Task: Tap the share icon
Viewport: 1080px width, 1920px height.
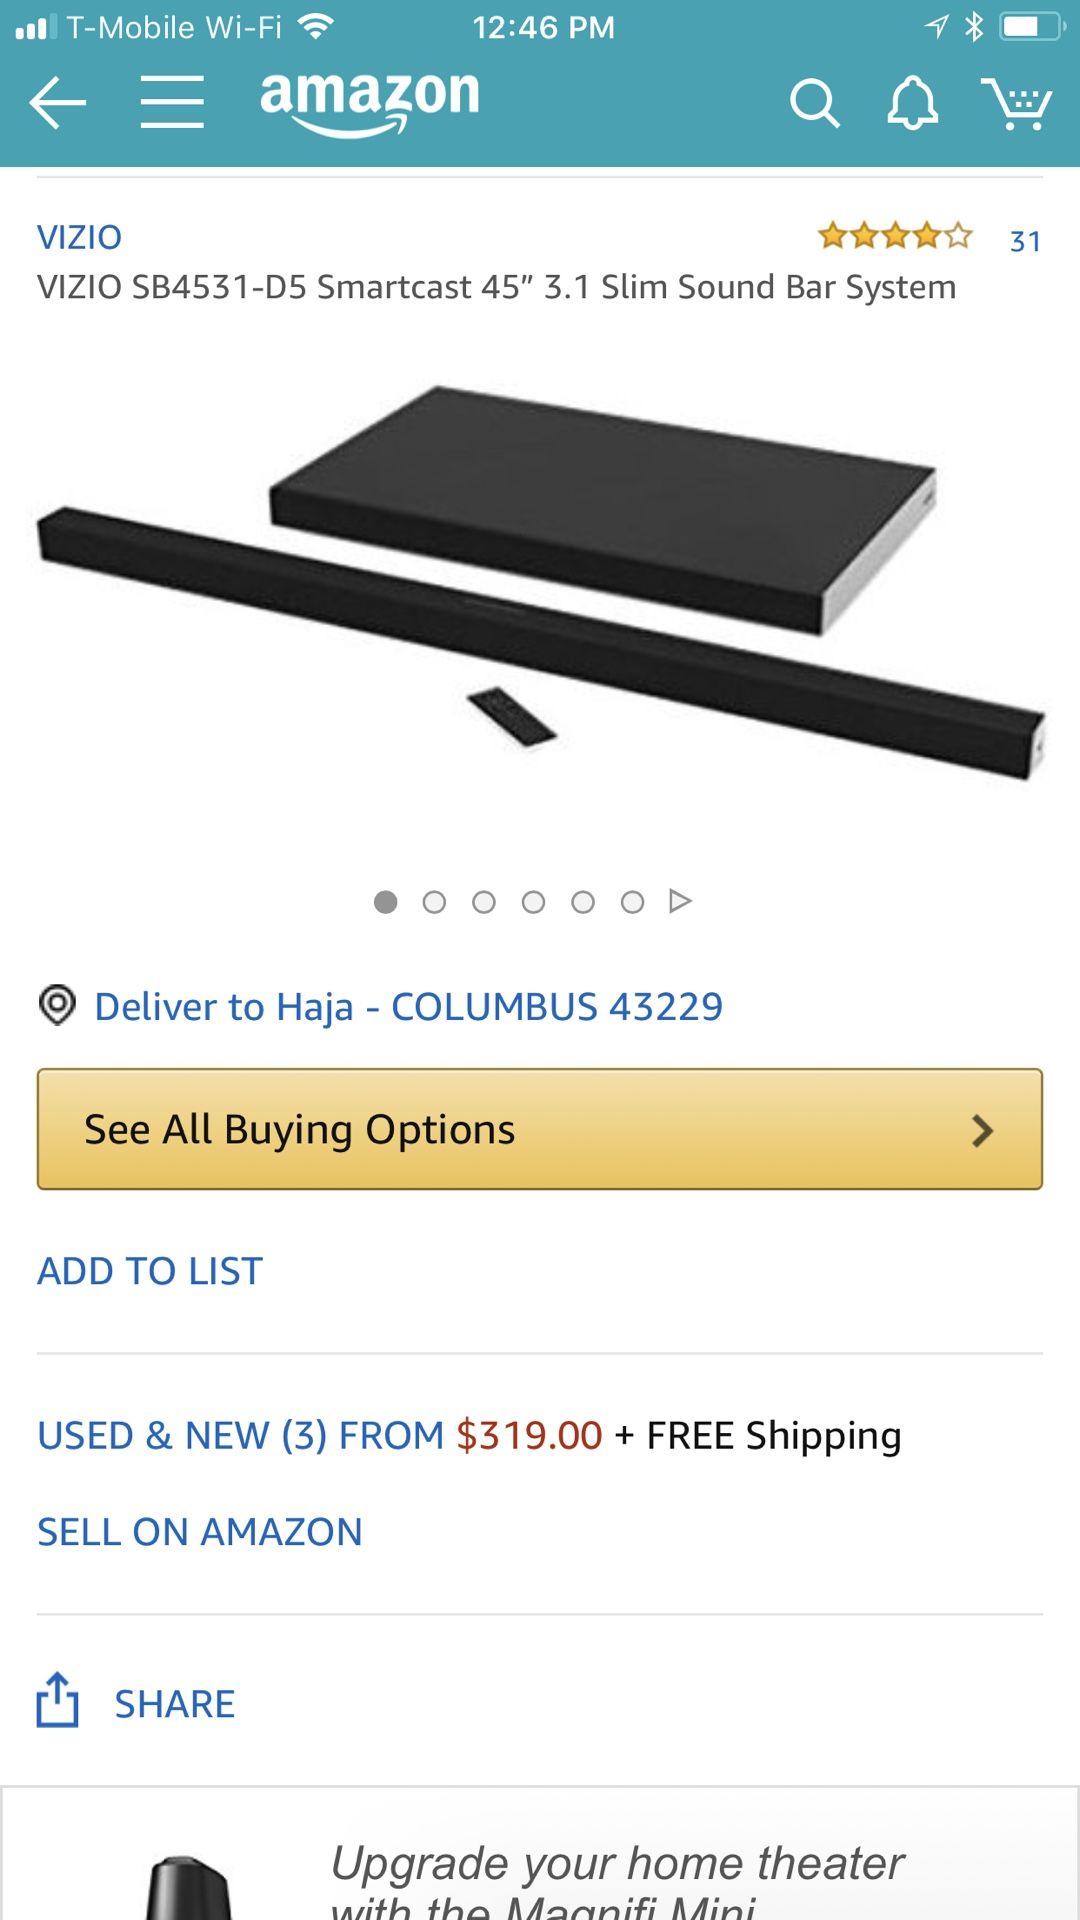Action: pyautogui.click(x=58, y=1700)
